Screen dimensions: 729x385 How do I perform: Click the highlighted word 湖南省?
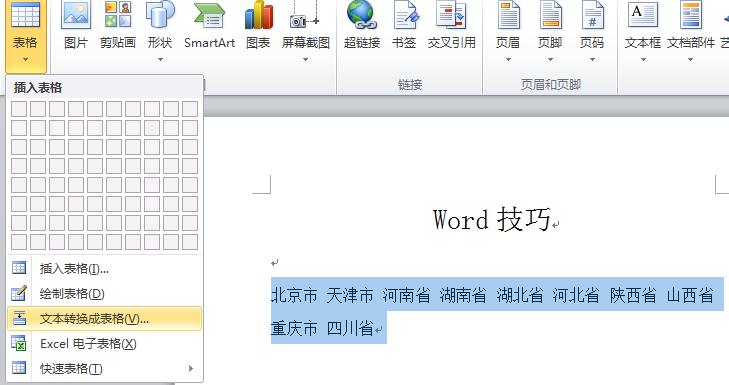point(463,295)
